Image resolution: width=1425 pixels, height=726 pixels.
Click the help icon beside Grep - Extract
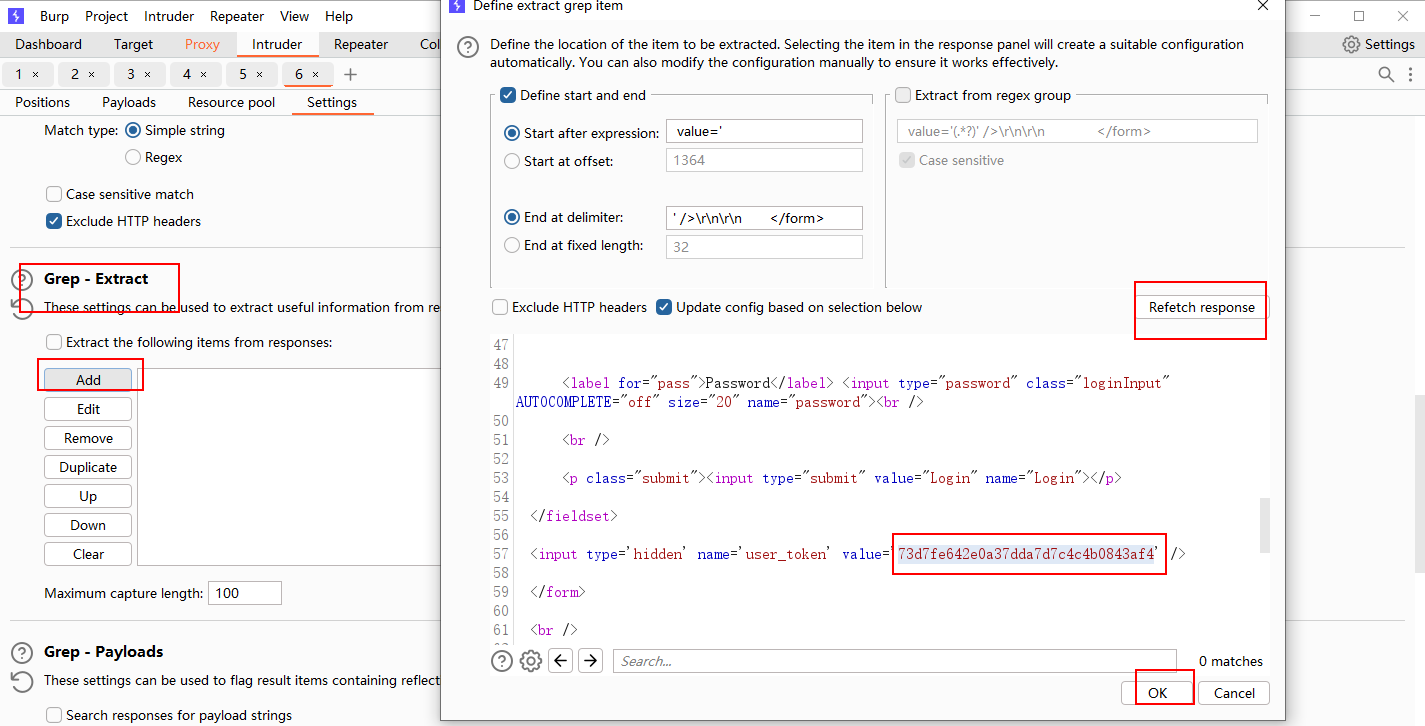(22, 280)
